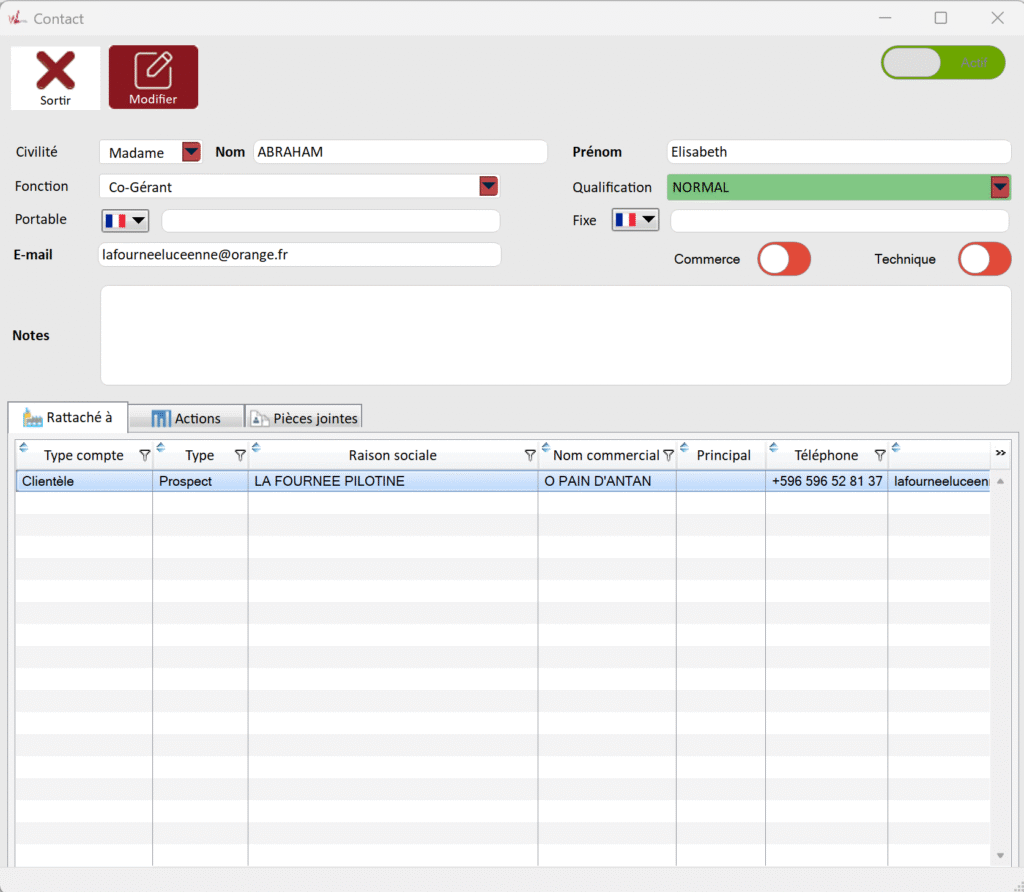
Task: Click sort arrows on Principal column
Action: pos(684,447)
